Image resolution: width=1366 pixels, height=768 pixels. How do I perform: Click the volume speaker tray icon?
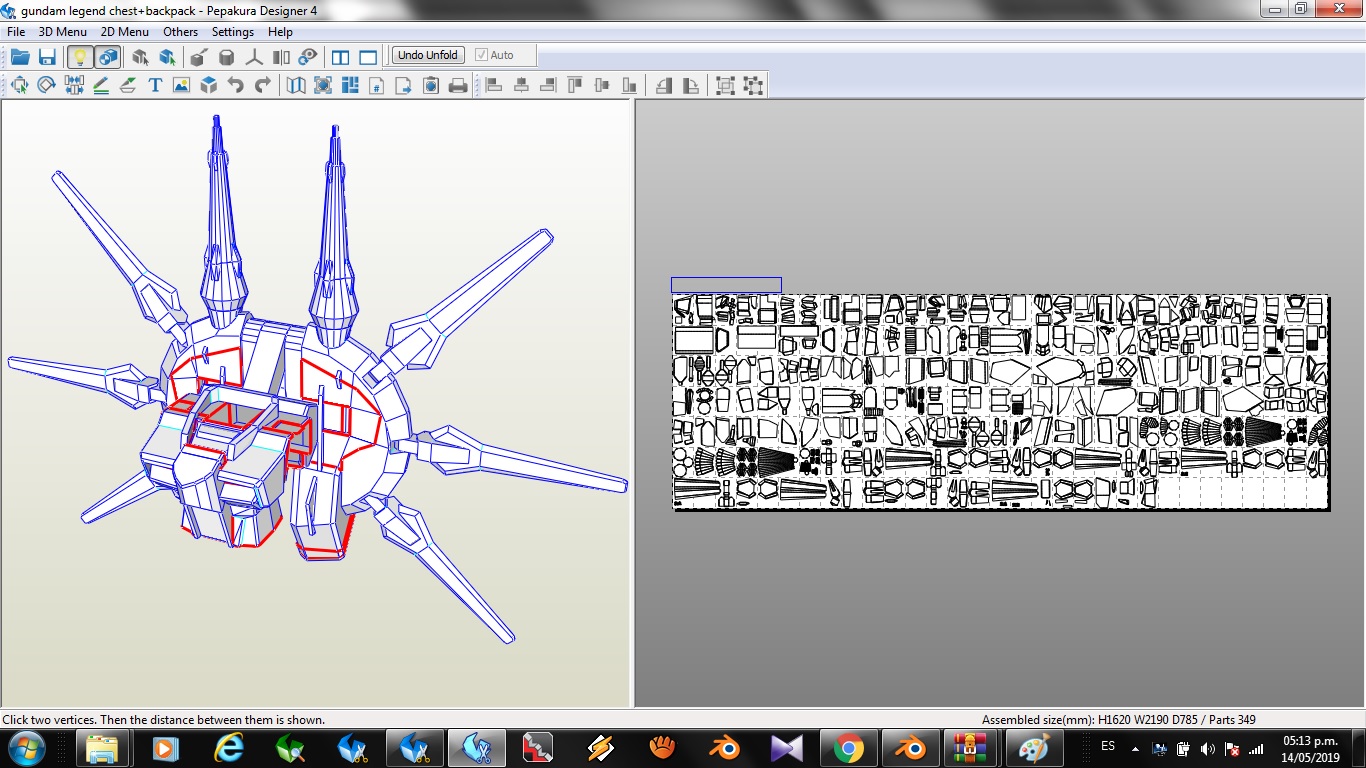tap(1208, 748)
